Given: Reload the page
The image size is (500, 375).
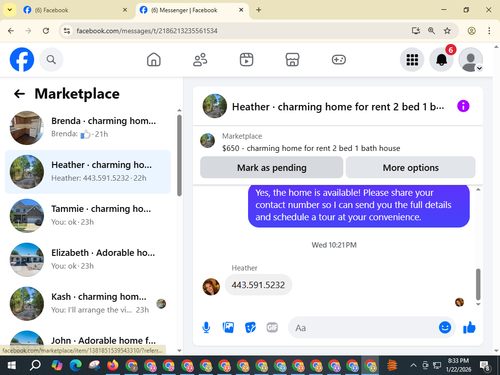Looking at the screenshot, I should [46, 31].
